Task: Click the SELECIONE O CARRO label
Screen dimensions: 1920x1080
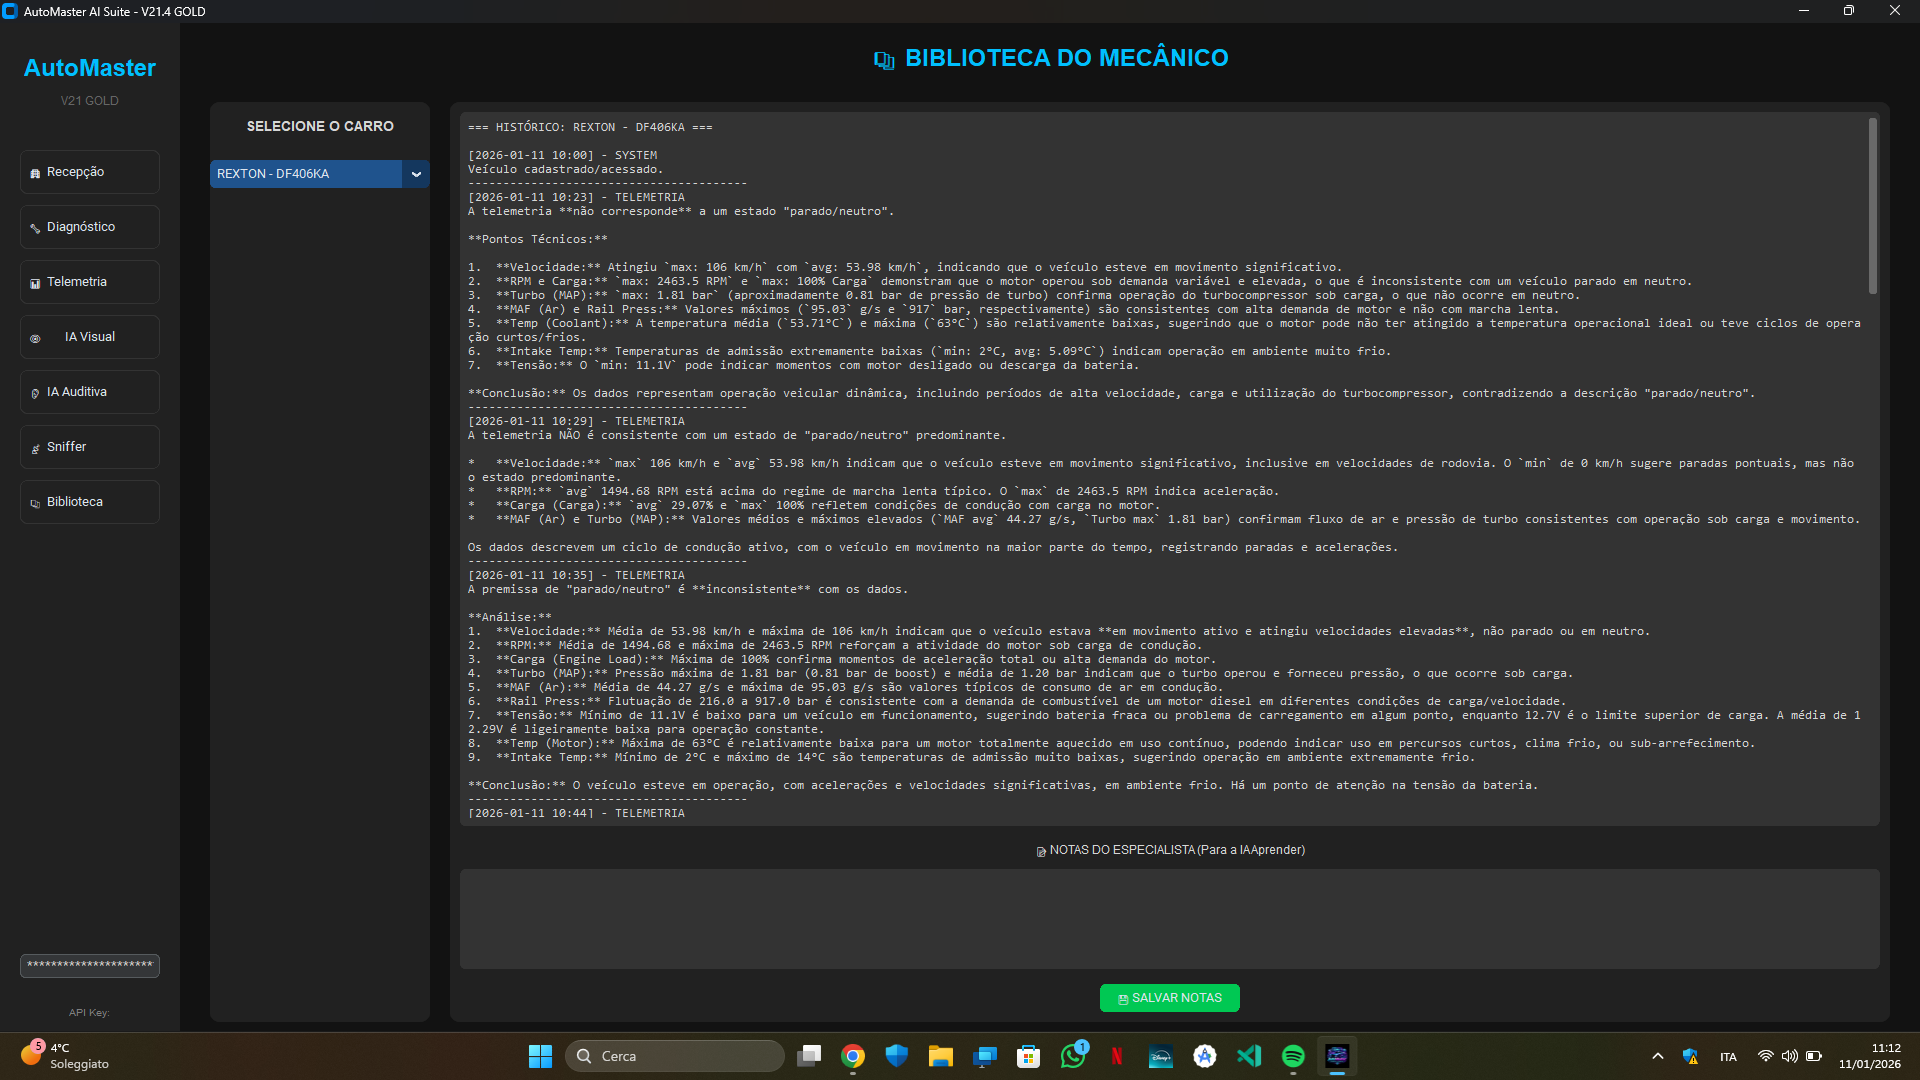Action: 320,126
